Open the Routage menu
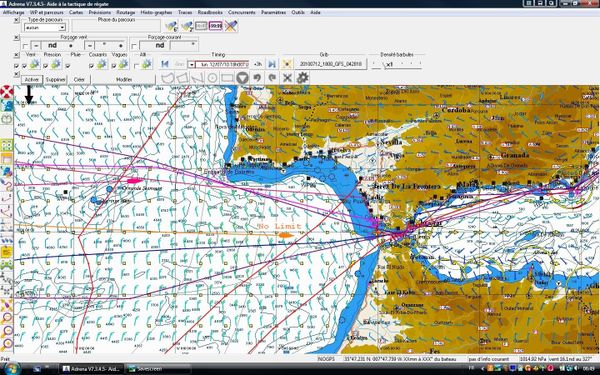The height and width of the screenshot is (375, 600). (126, 12)
